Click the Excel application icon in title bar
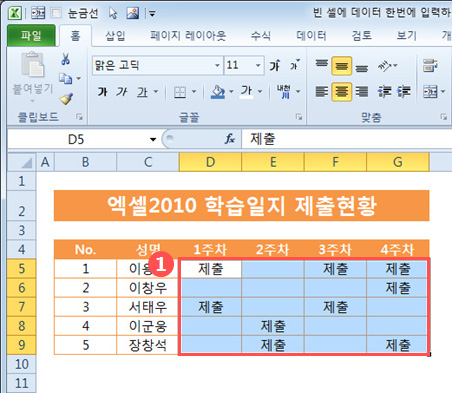 [15, 13]
